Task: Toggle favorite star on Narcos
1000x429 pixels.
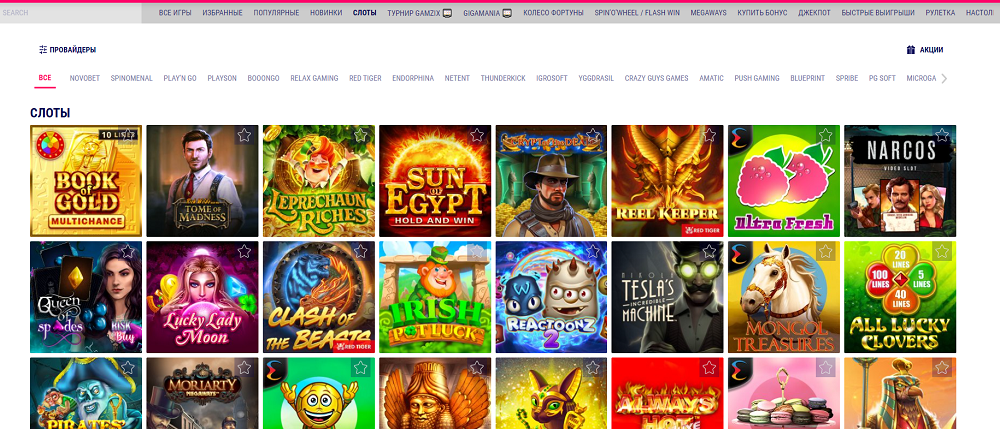Action: tap(942, 135)
